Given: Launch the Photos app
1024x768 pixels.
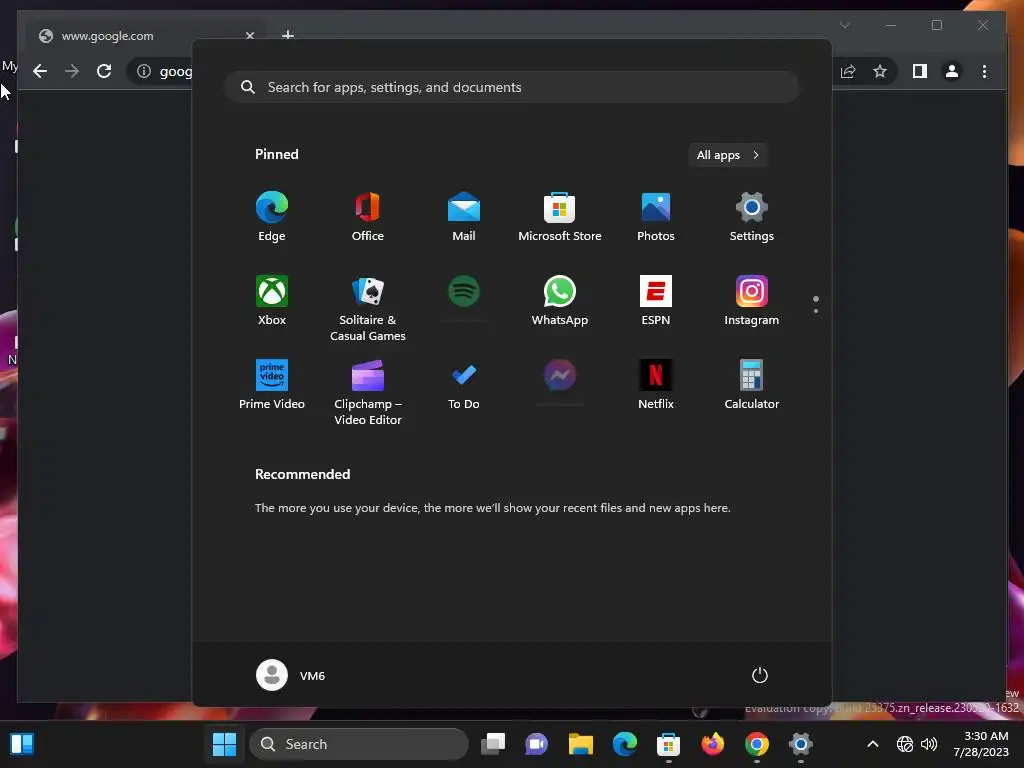Looking at the screenshot, I should (x=656, y=217).
